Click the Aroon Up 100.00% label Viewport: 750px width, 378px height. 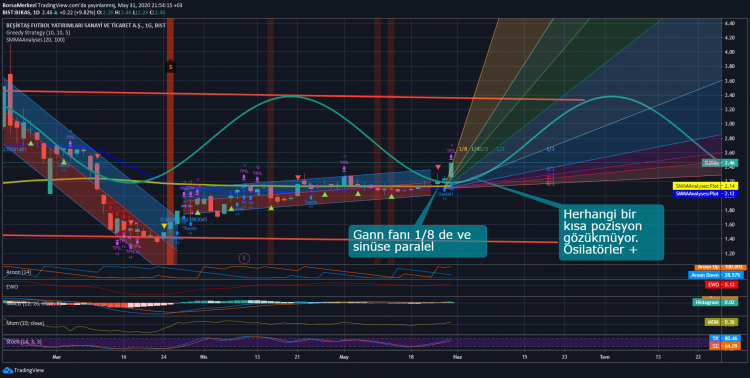coord(720,267)
